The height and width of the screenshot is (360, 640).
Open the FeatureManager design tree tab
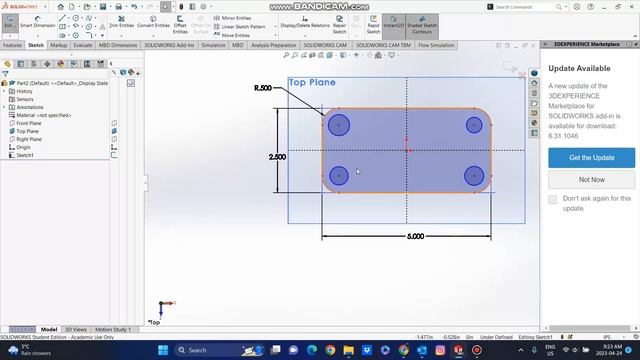coord(7,64)
